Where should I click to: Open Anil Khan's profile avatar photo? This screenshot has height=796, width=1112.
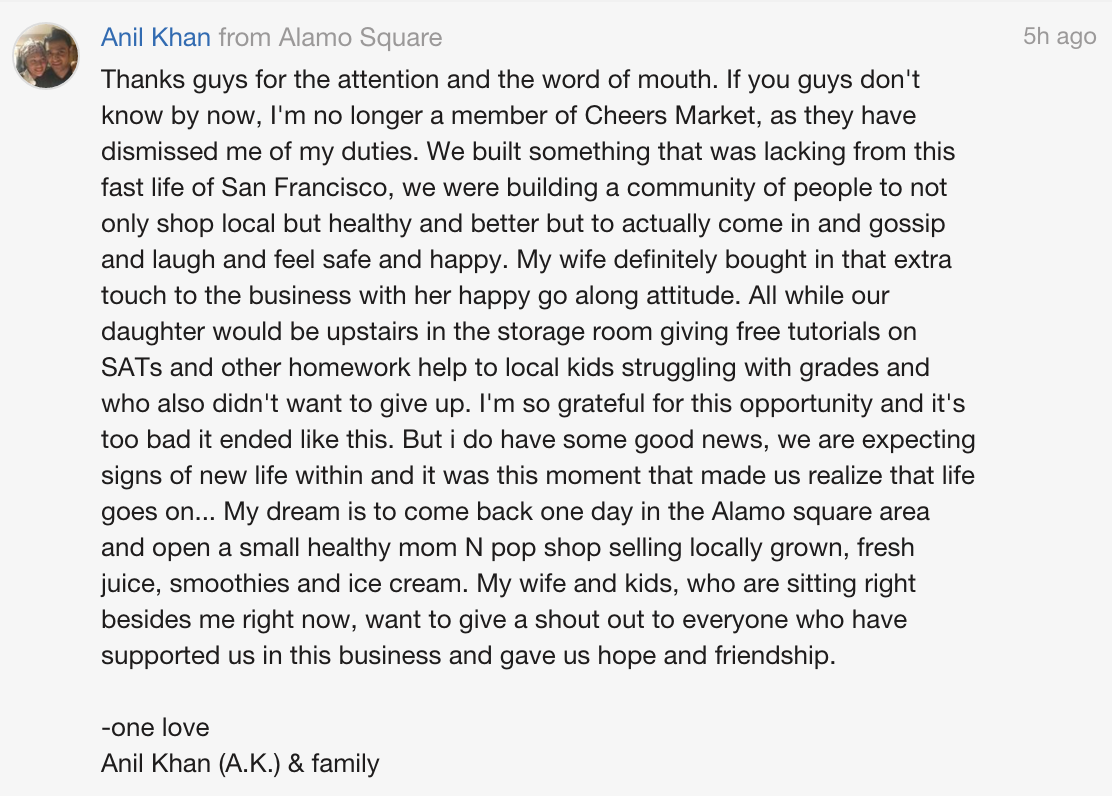(46, 55)
